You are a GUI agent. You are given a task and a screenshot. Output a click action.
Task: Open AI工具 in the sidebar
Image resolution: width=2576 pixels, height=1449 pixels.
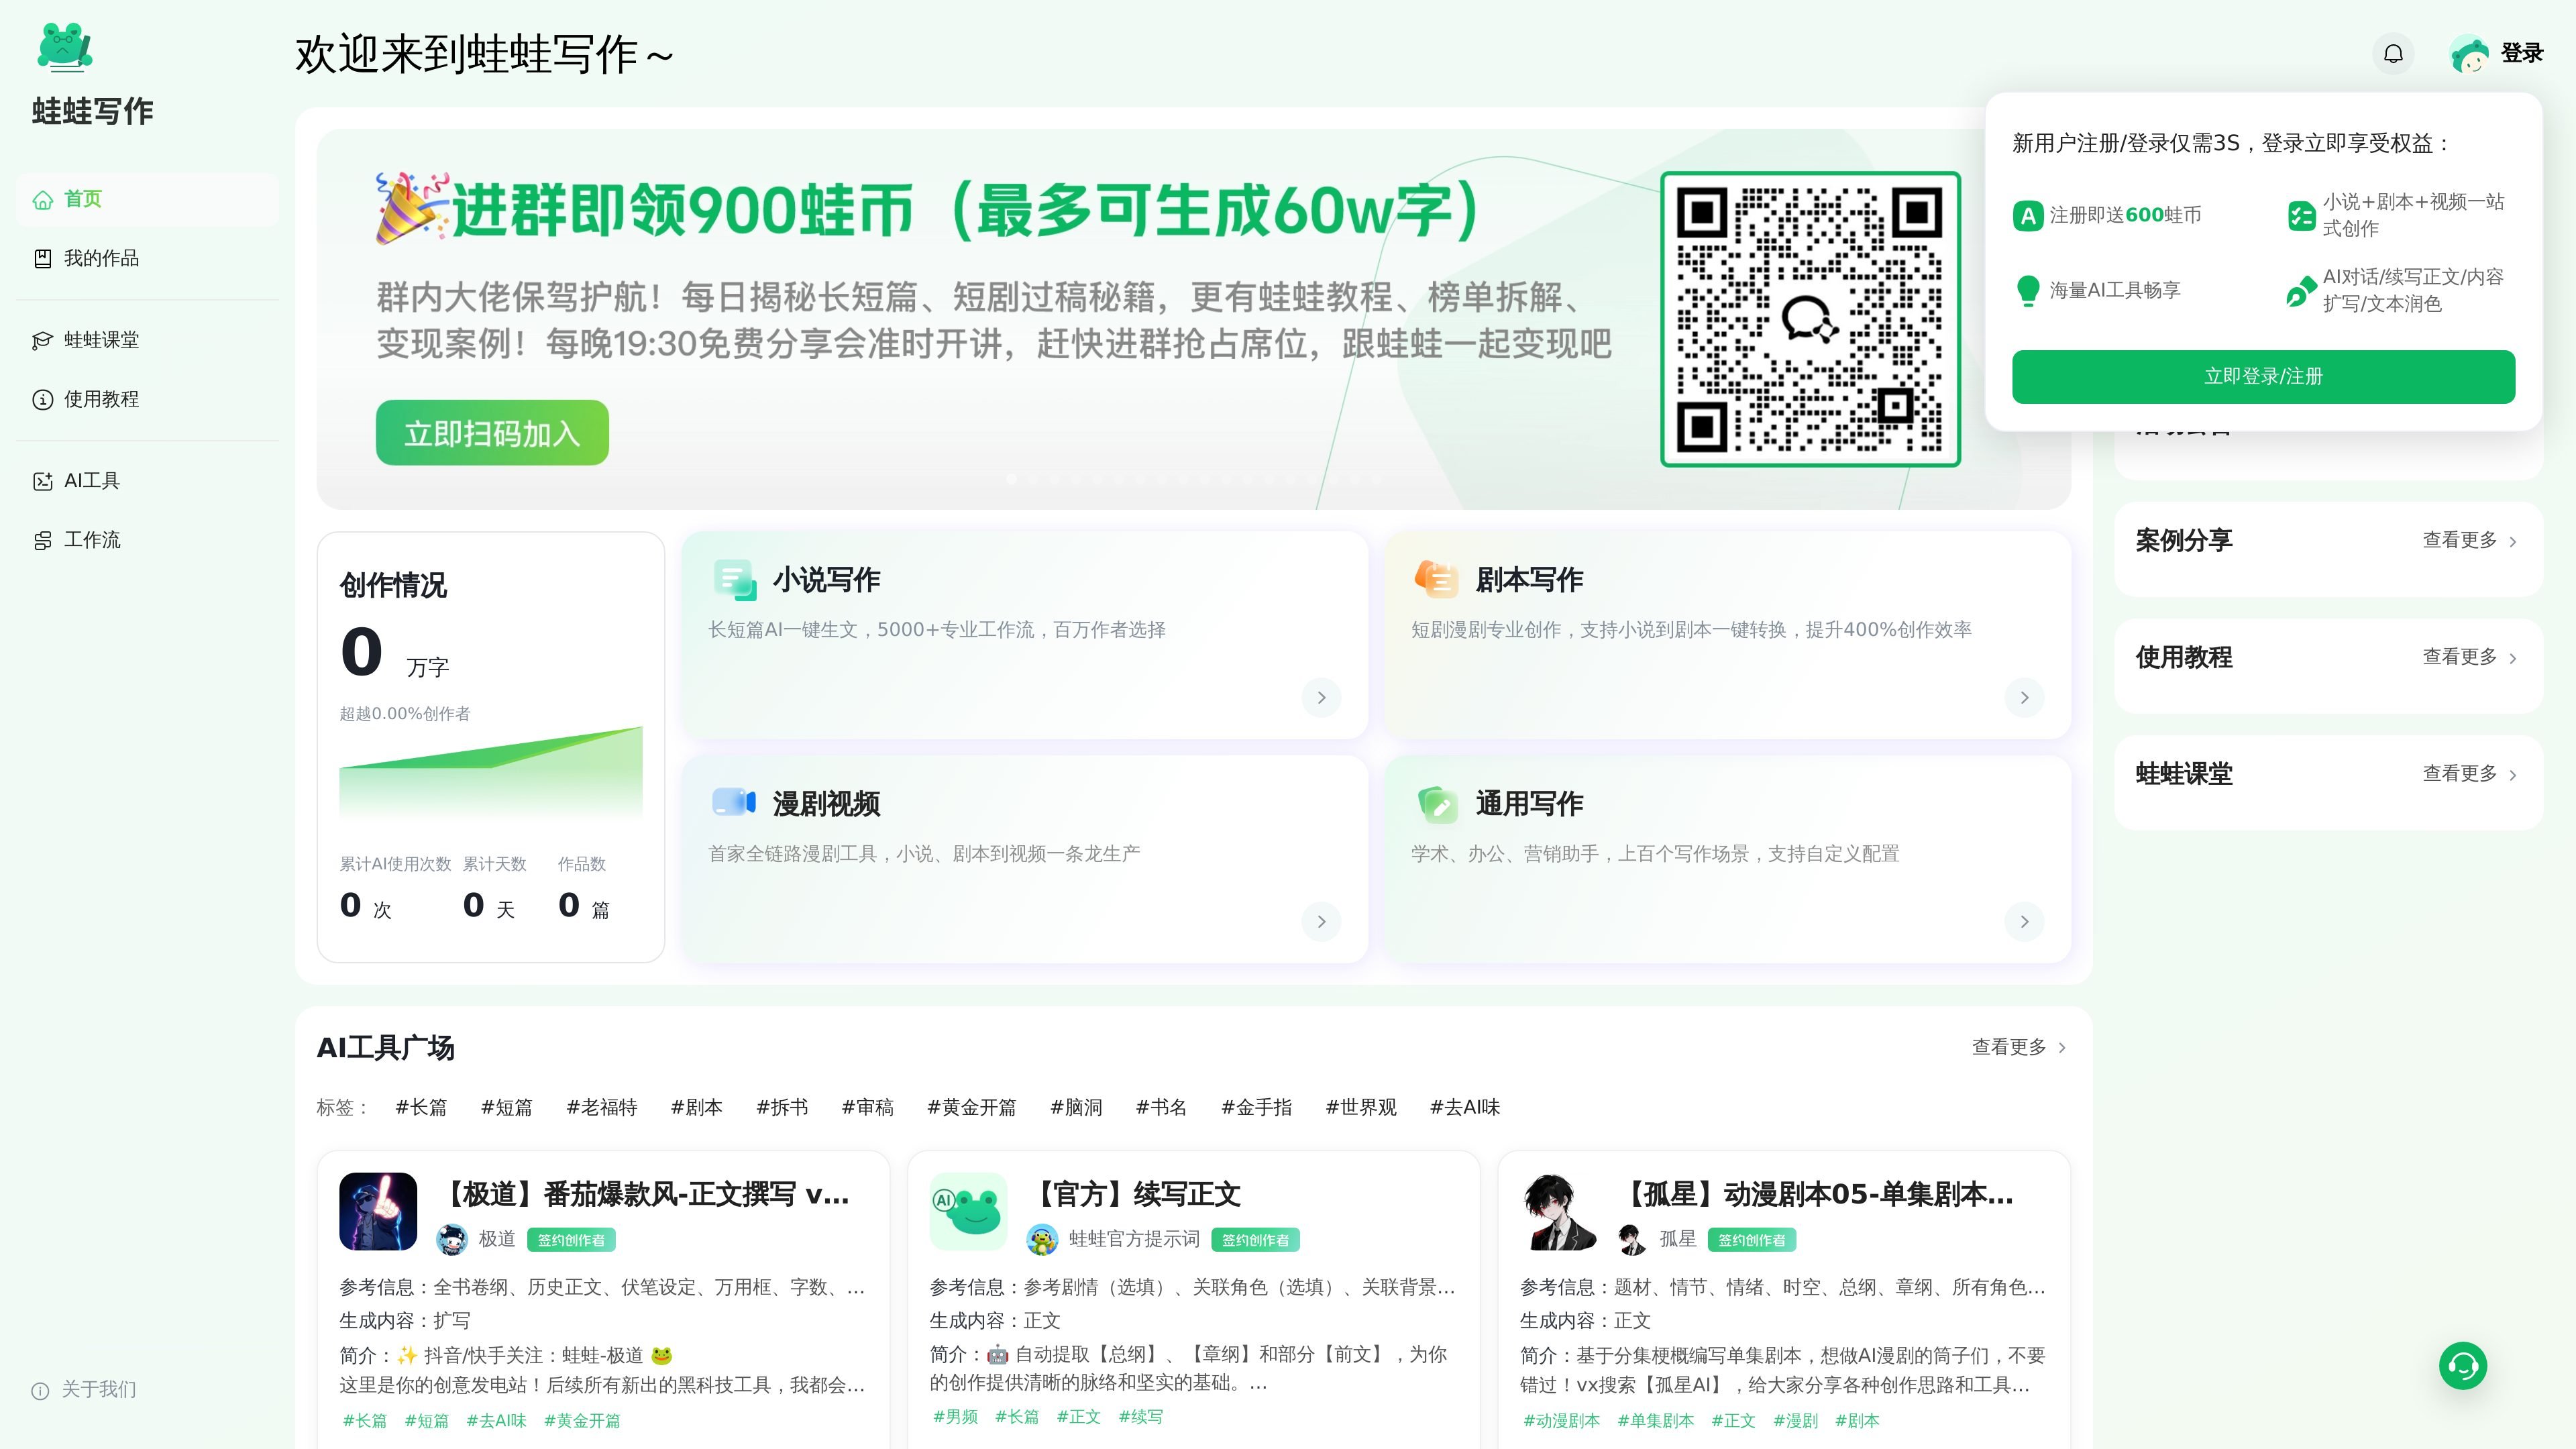point(147,481)
